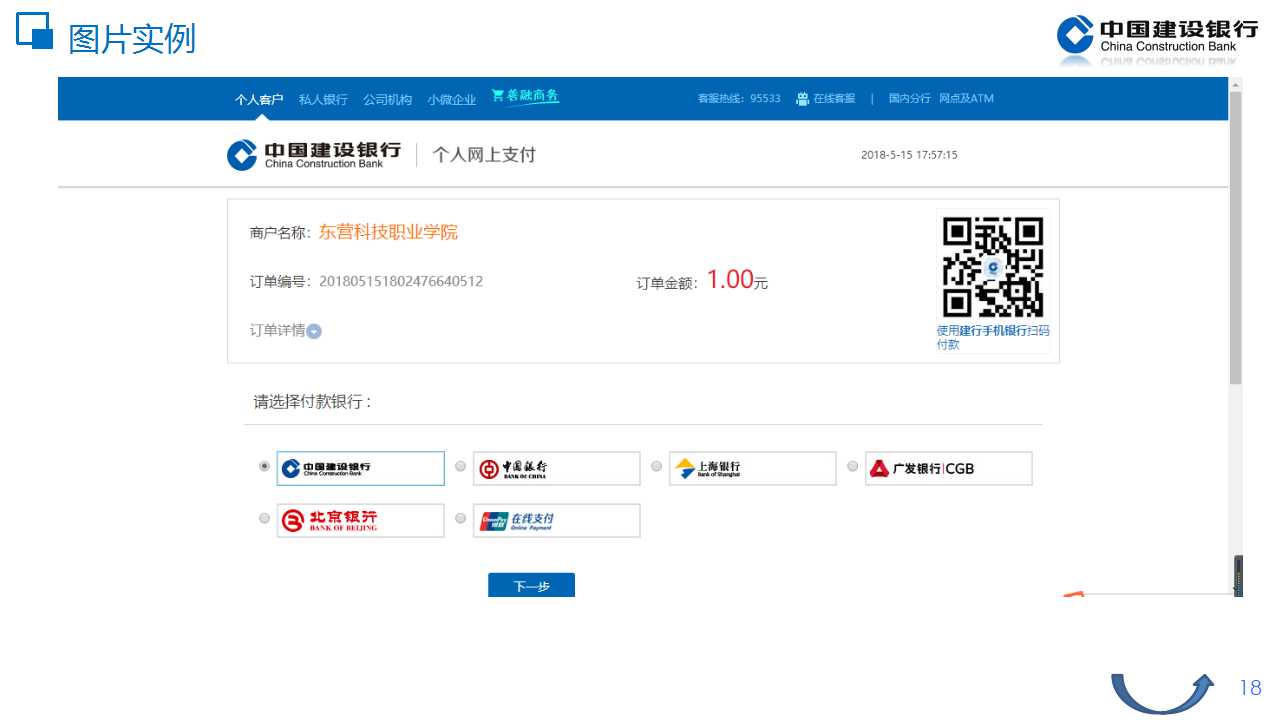Click the page vertical scrollbar
Screen dimensions: 1279x720
coord(1235,240)
